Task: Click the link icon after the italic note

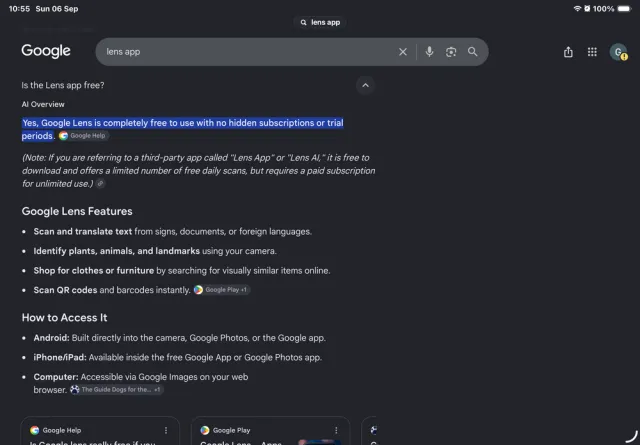Action: [100, 184]
